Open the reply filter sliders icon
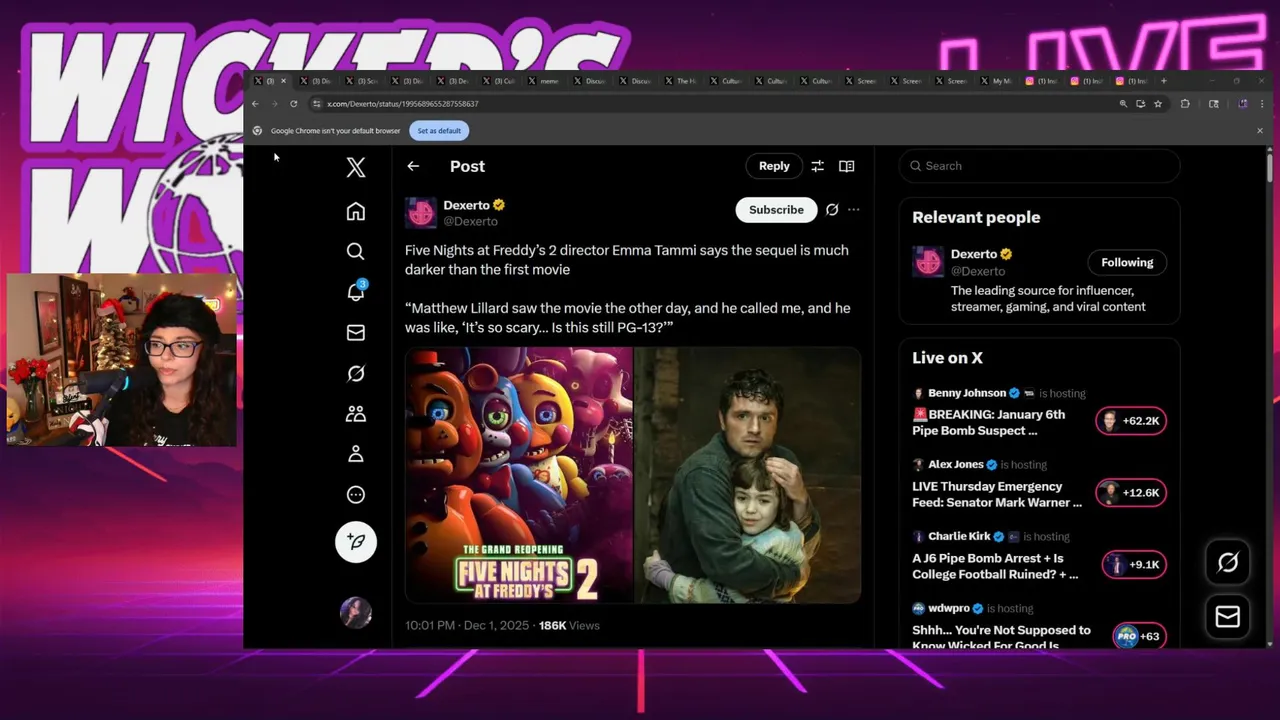This screenshot has height=720, width=1280. [x=817, y=166]
